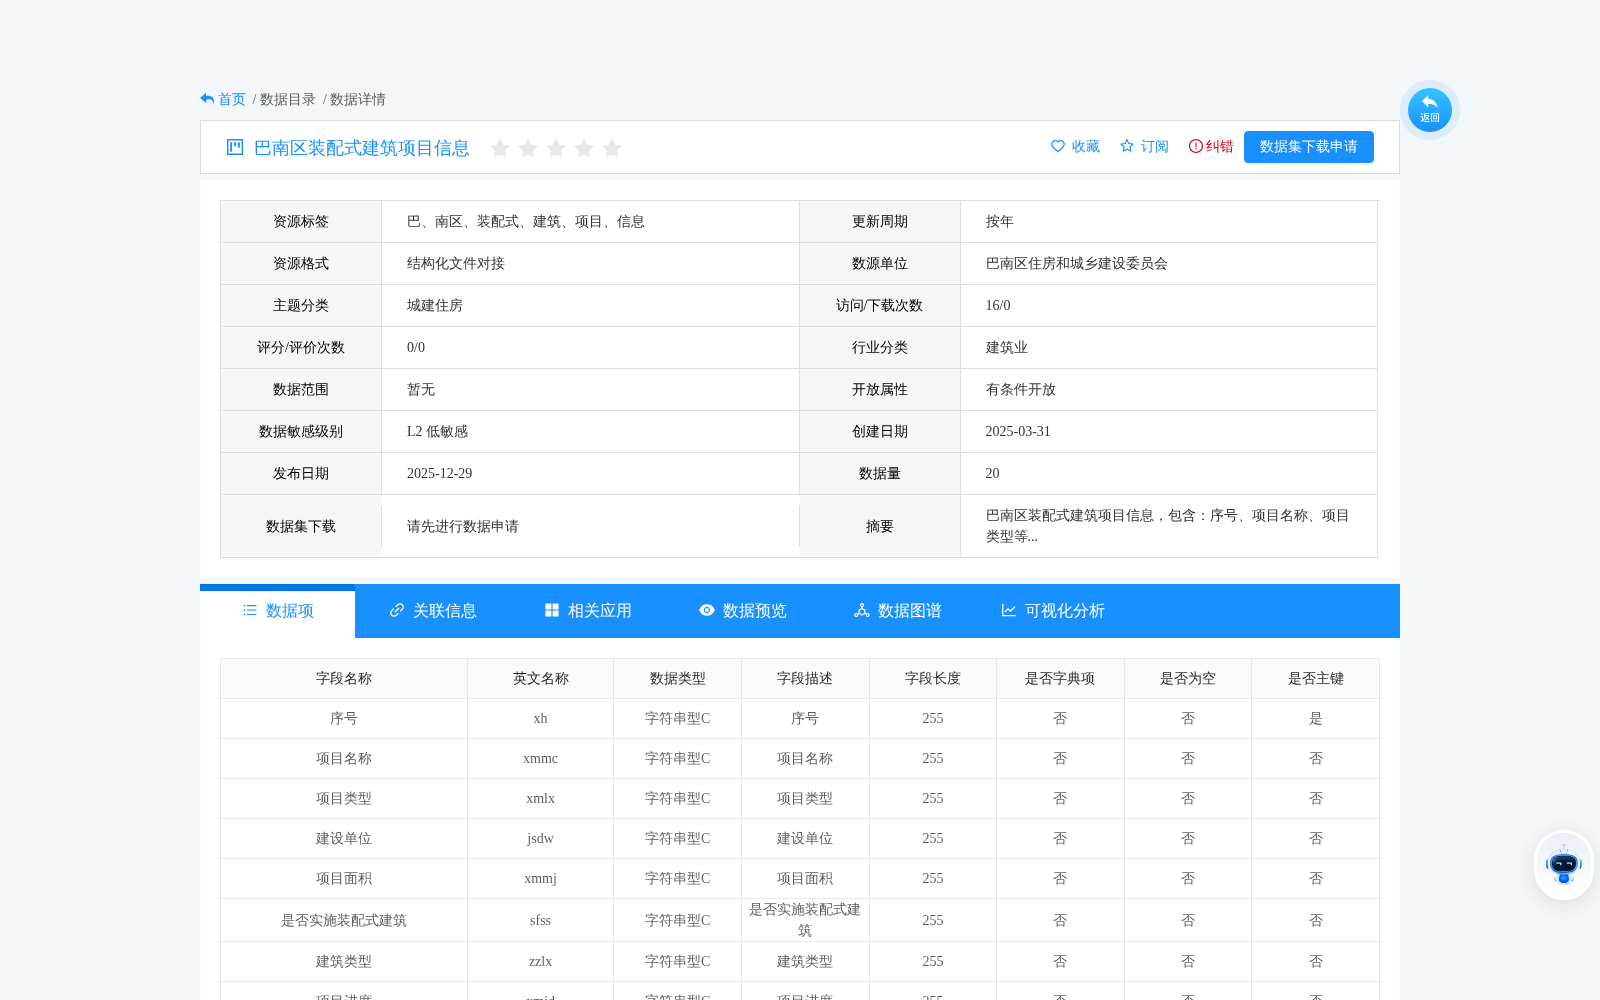Rate four stars using the fourth star
The height and width of the screenshot is (1000, 1600).
coord(584,148)
